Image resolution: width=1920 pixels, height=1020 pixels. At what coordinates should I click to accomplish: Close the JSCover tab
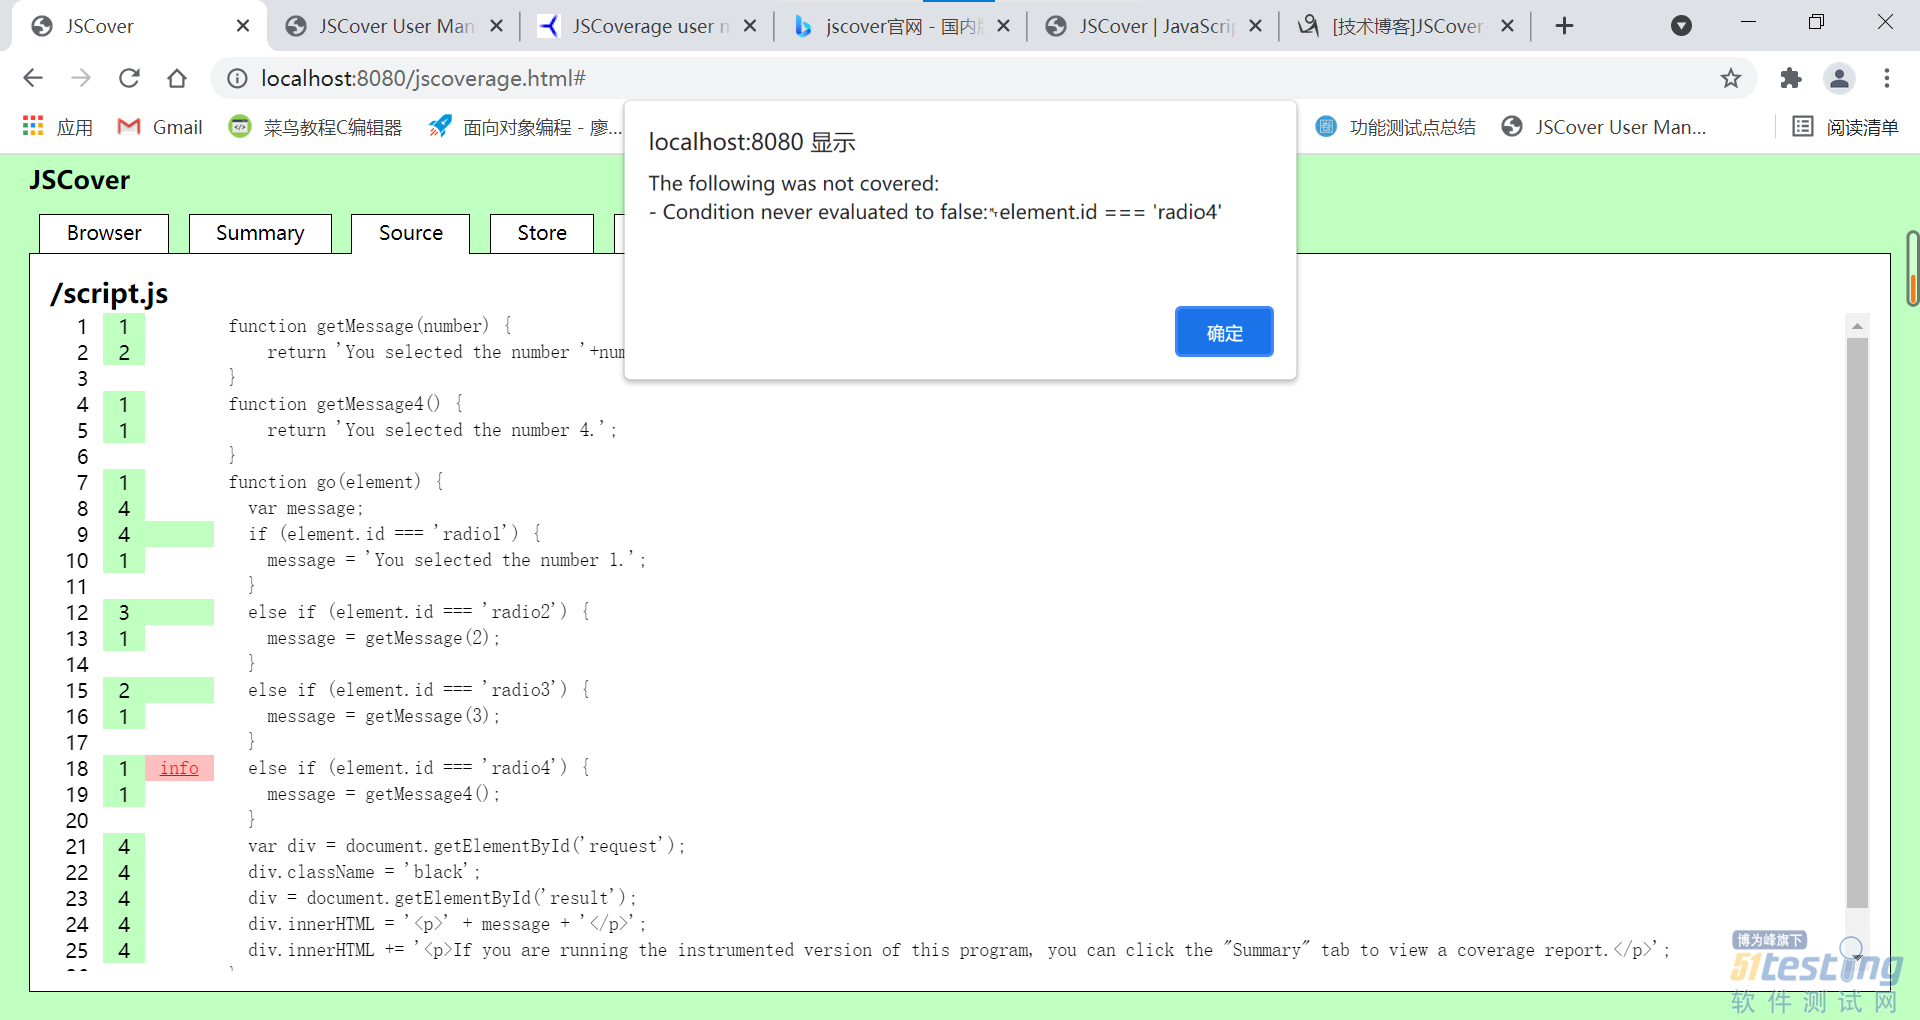pyautogui.click(x=243, y=26)
